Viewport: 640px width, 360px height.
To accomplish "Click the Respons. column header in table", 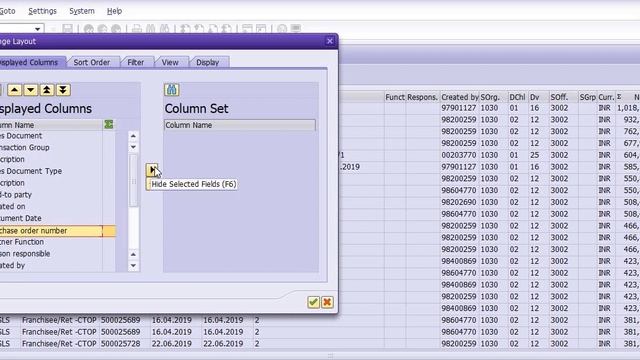I will pyautogui.click(x=422, y=97).
